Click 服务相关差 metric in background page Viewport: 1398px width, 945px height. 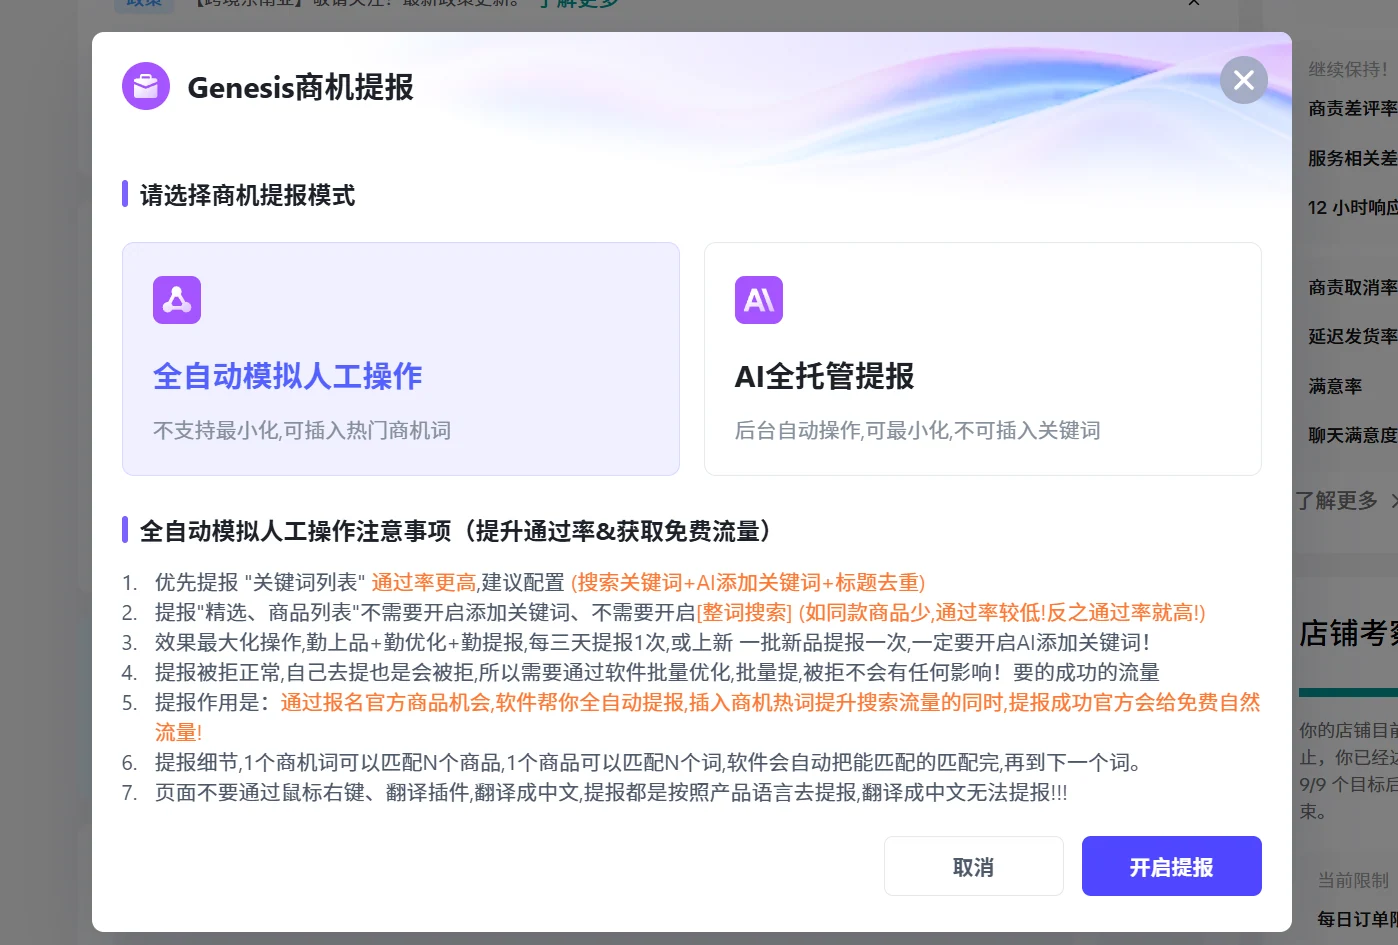[1353, 158]
